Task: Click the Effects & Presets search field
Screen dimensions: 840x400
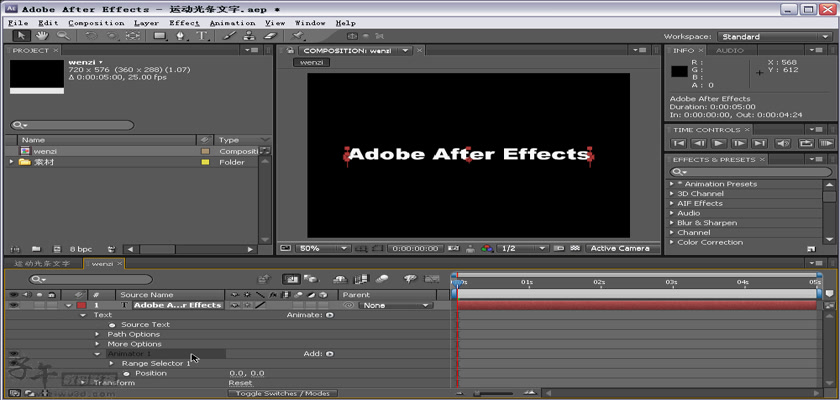Action: [751, 172]
